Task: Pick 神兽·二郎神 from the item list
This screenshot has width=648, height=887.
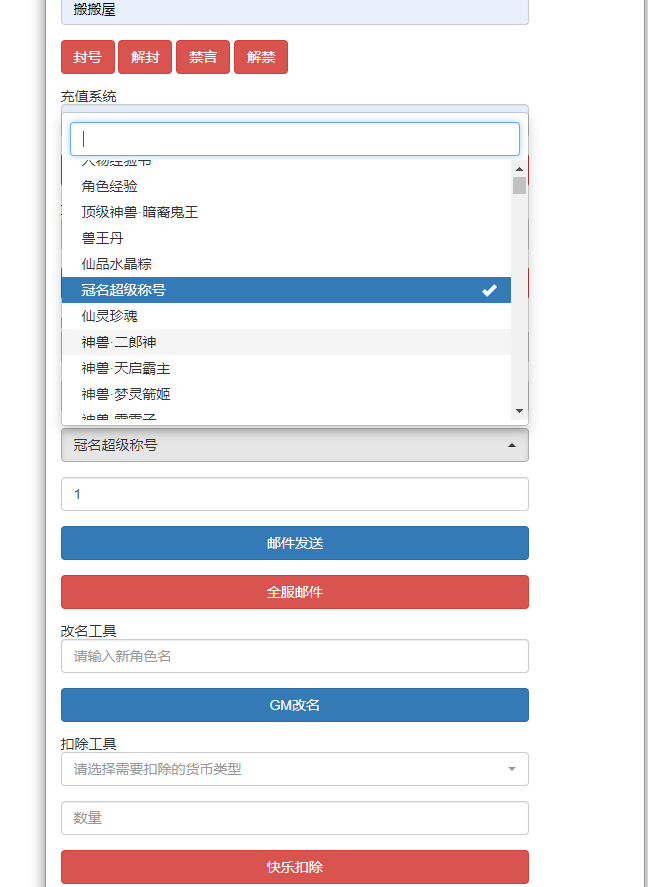Action: (119, 342)
